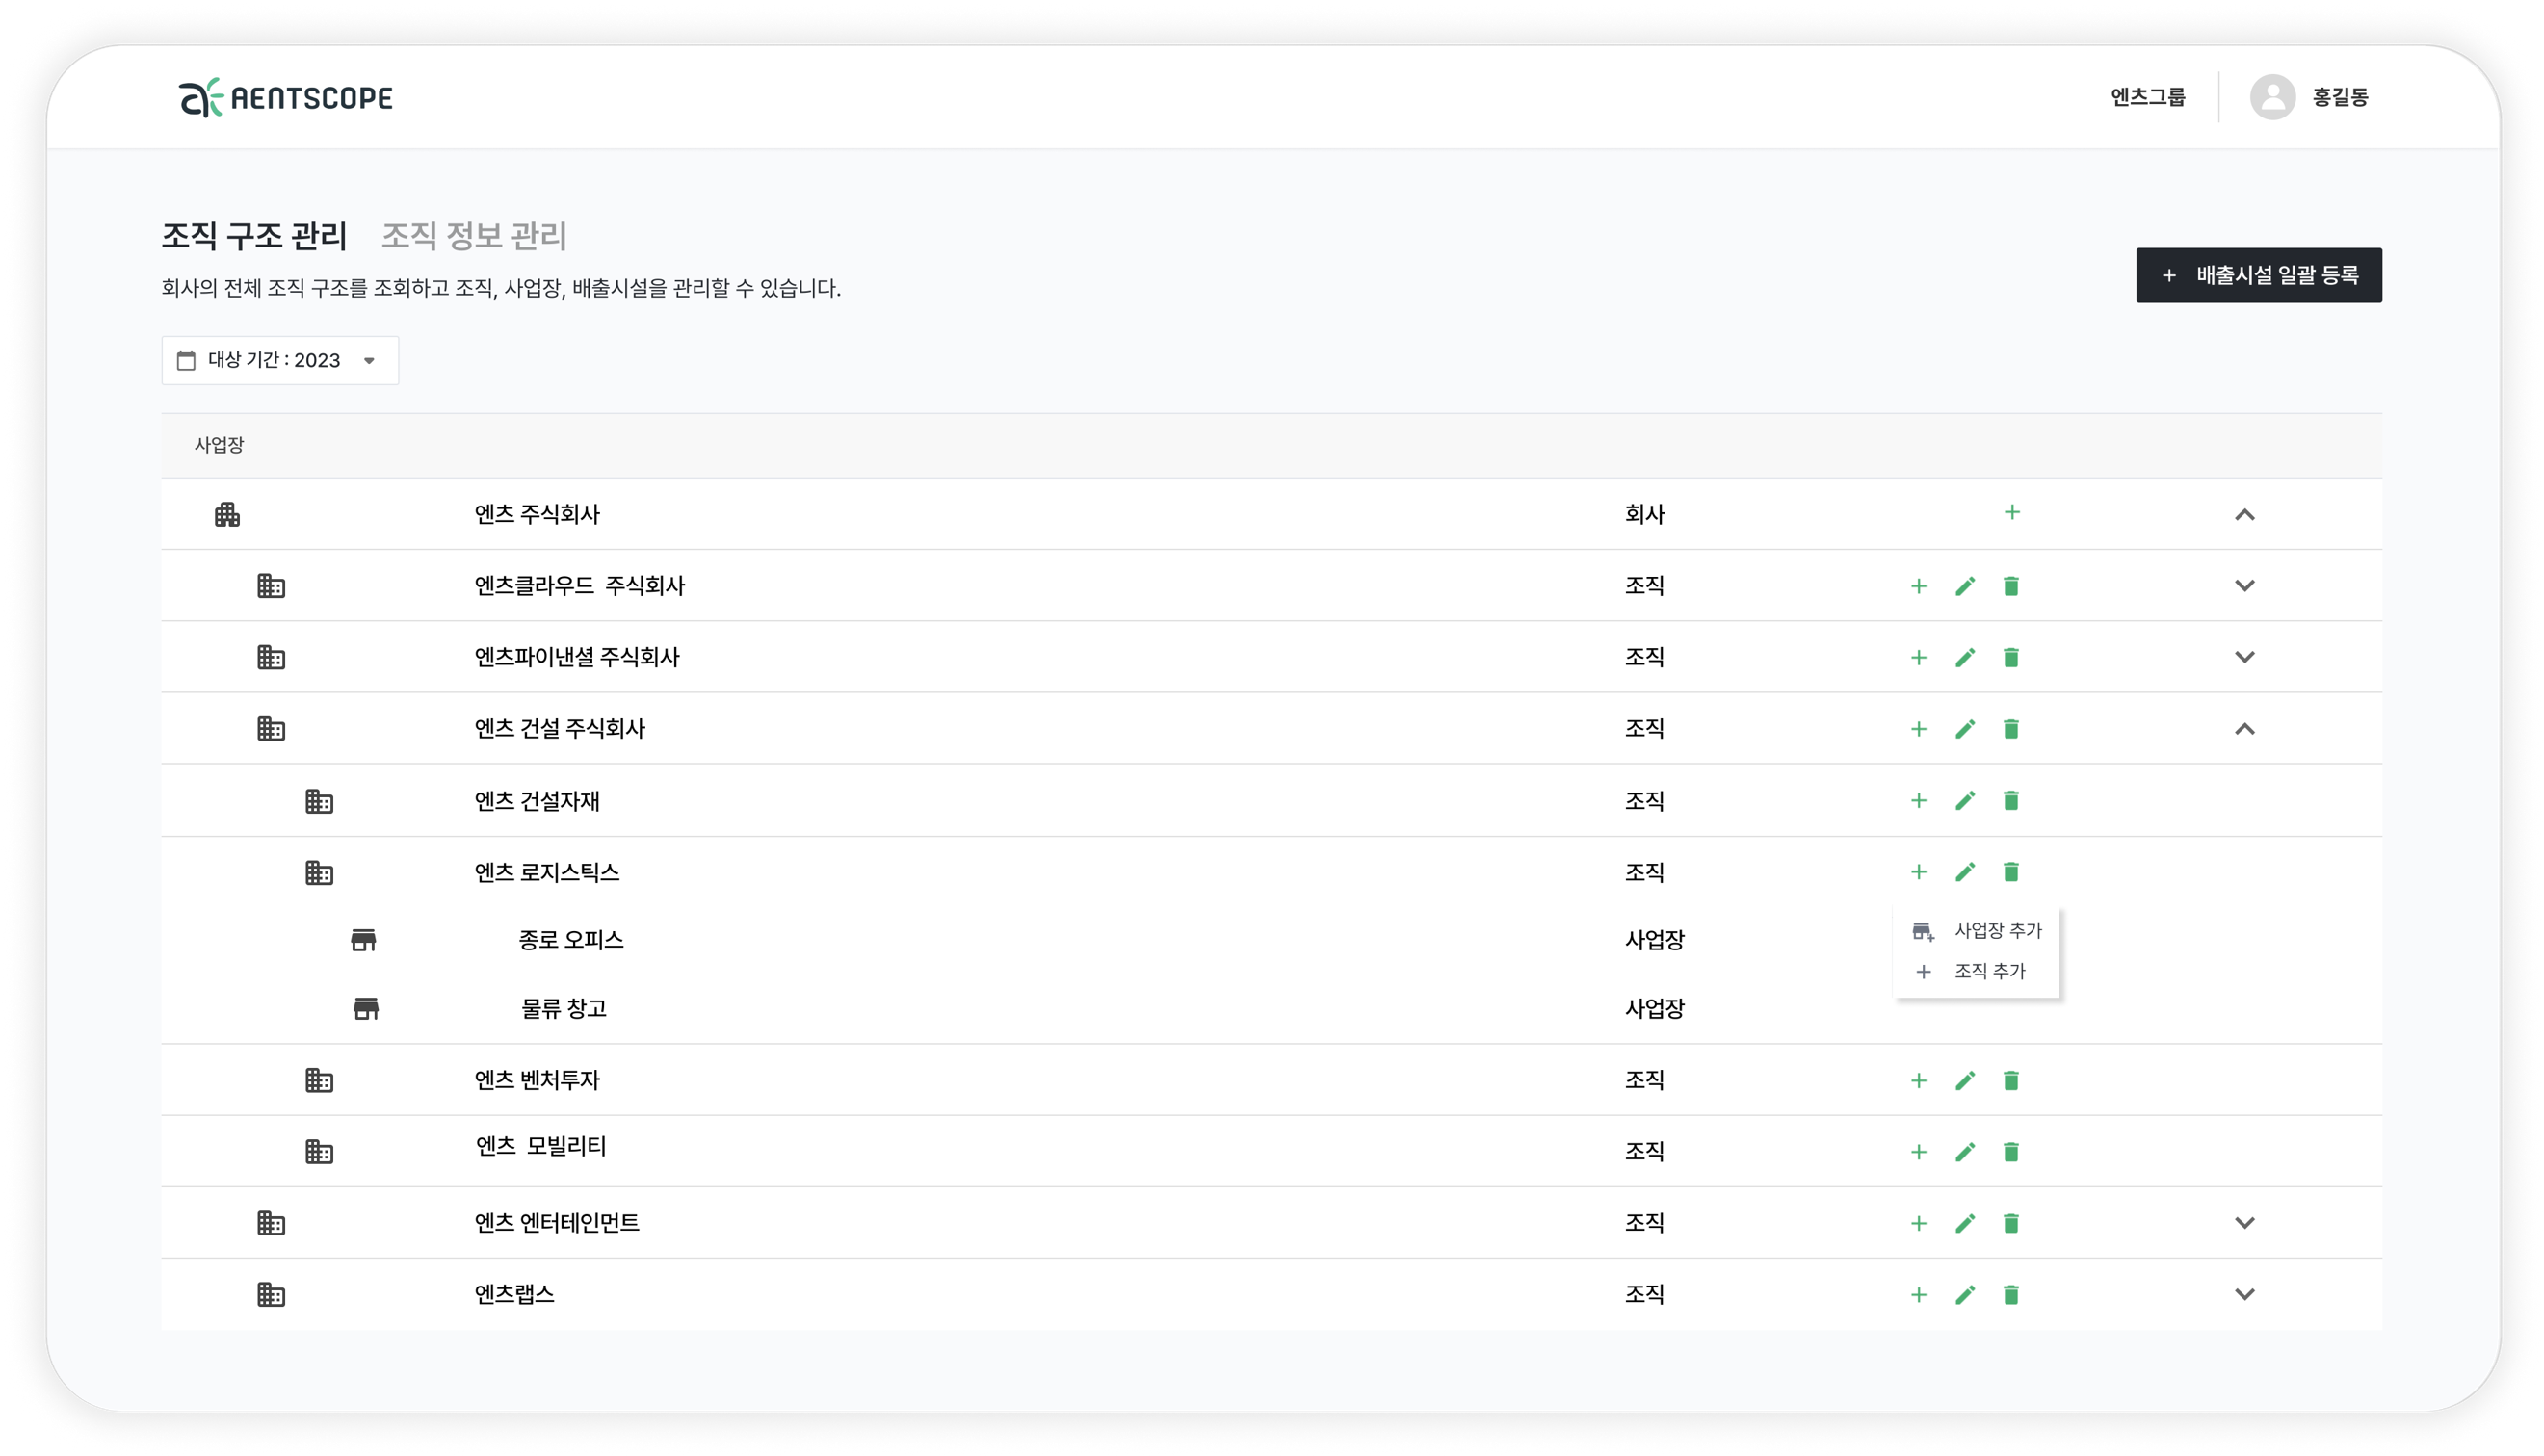2544x1456 pixels.
Task: Collapse the 엔츠 주식회사 tree row
Action: [2244, 515]
